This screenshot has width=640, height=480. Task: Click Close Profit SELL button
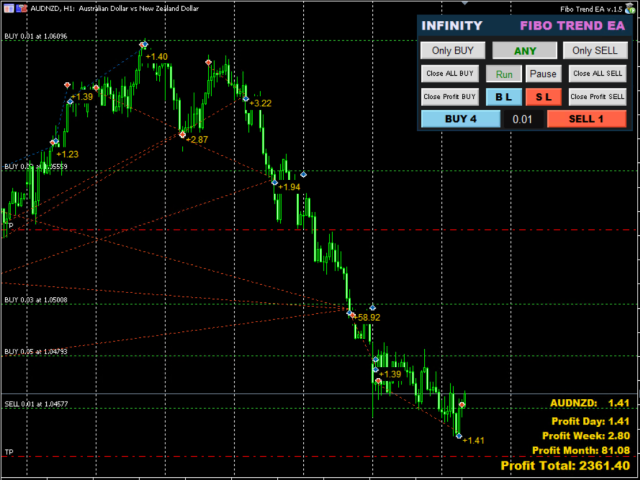point(597,97)
